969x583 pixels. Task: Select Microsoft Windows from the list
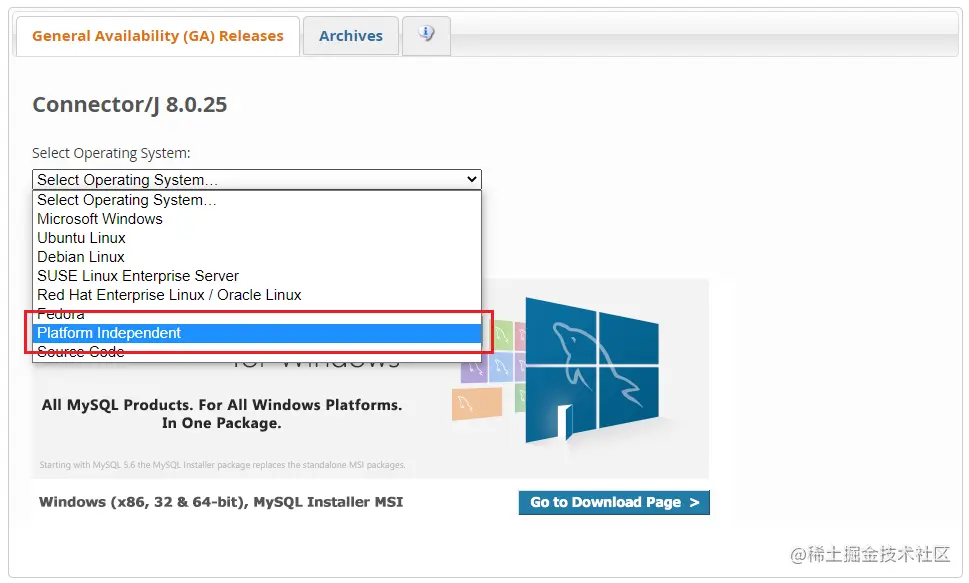pyautogui.click(x=256, y=219)
